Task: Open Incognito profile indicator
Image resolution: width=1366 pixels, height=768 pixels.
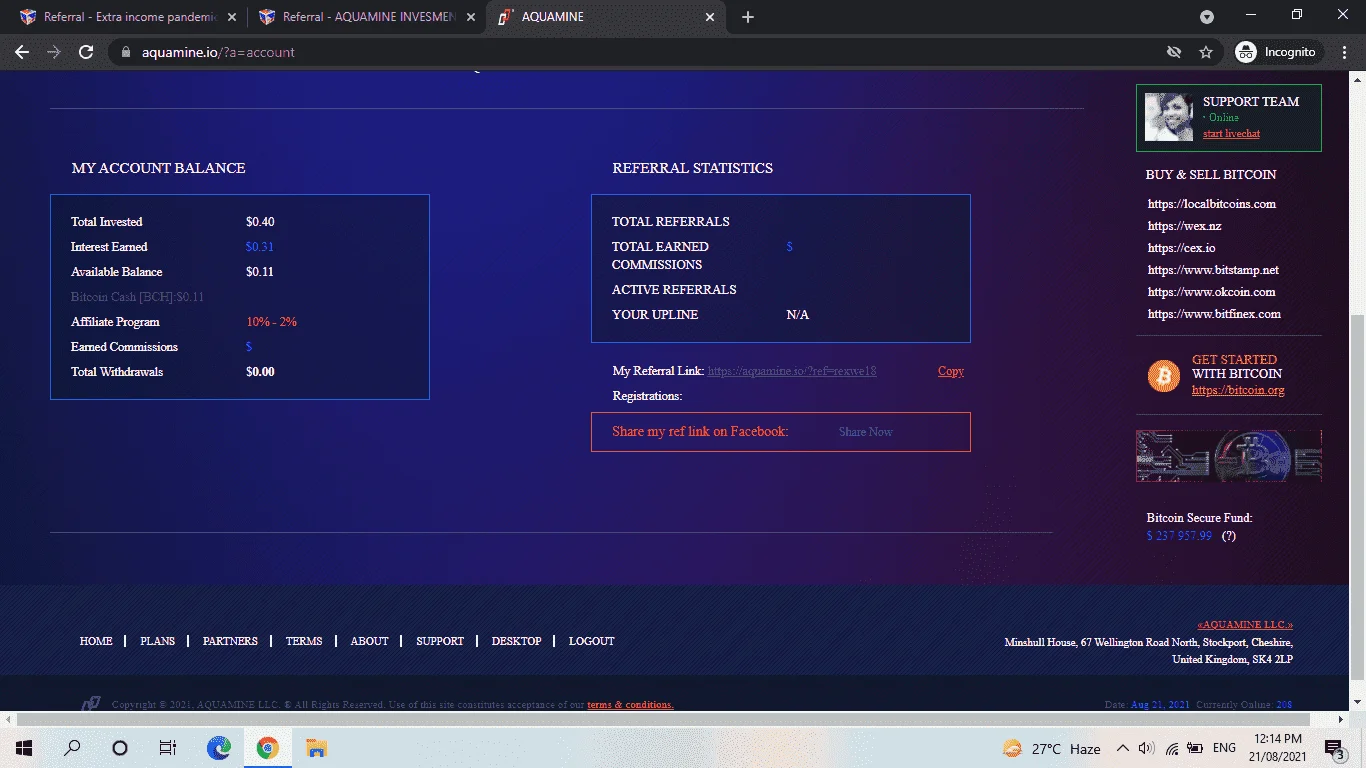Action: click(1277, 52)
